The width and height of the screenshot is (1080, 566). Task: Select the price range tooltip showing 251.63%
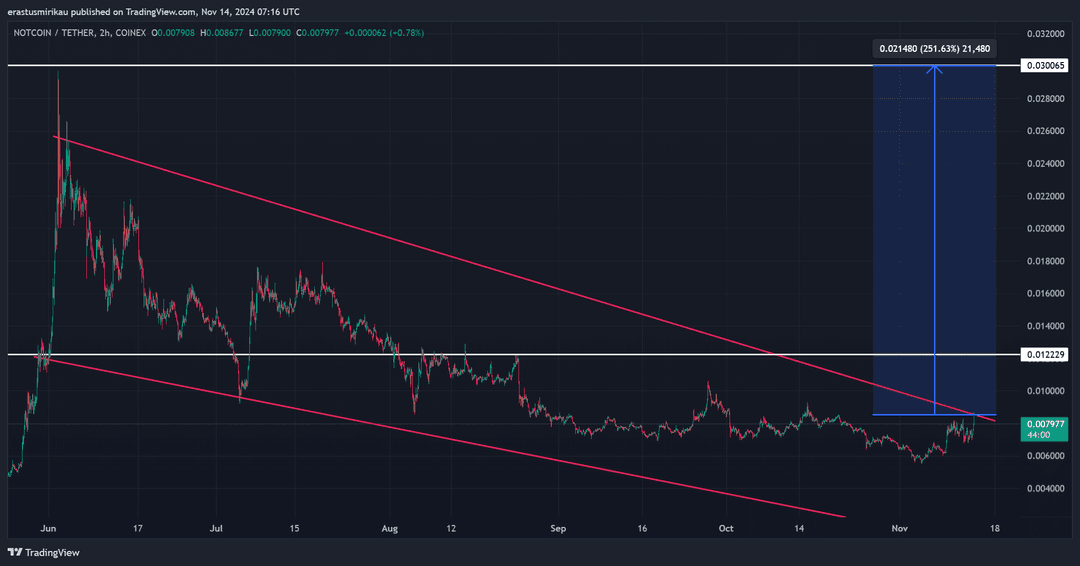(933, 48)
